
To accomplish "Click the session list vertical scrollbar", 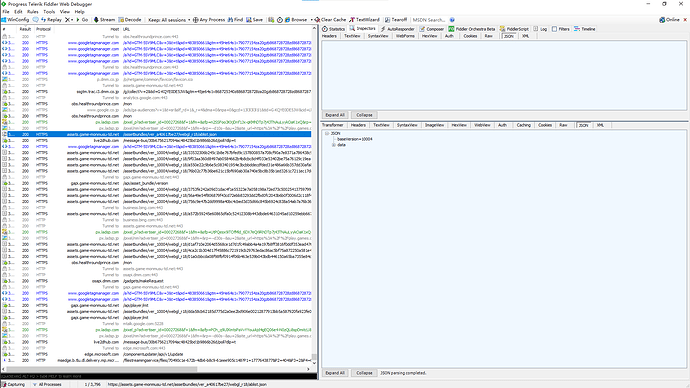I will pyautogui.click(x=314, y=196).
